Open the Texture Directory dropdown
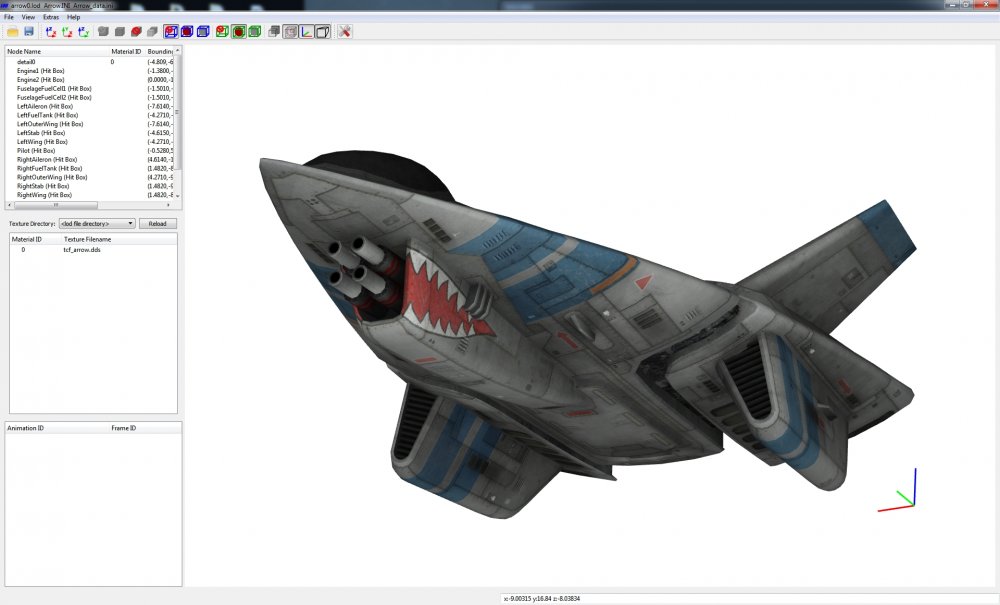Image resolution: width=1000 pixels, height=605 pixels. coord(97,224)
